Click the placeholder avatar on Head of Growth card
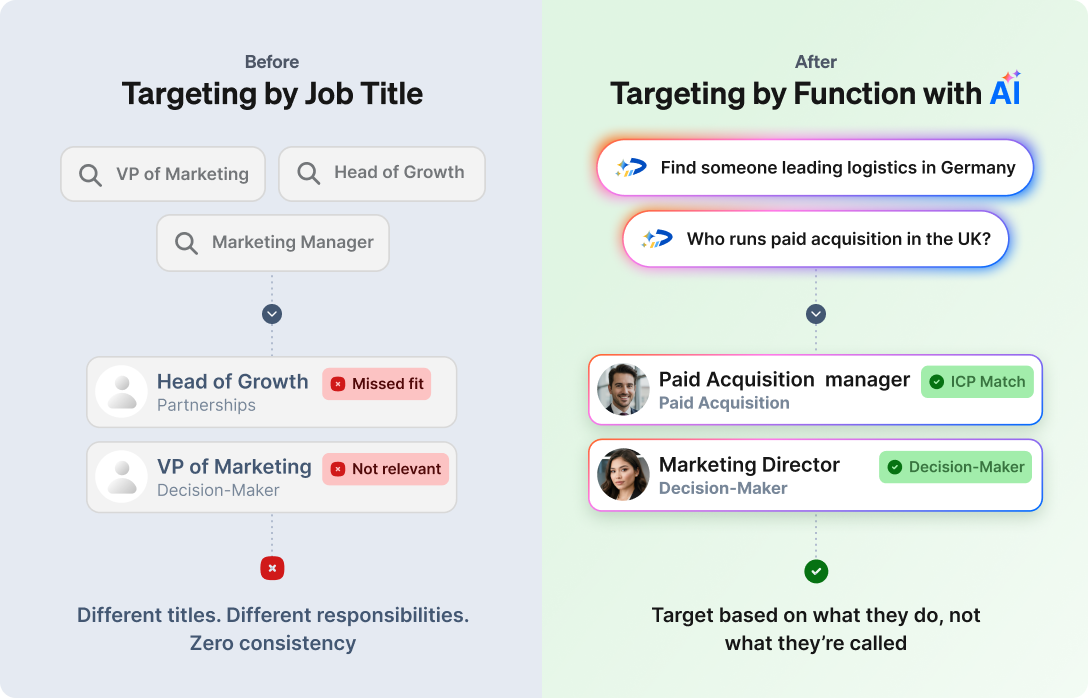 (x=122, y=391)
